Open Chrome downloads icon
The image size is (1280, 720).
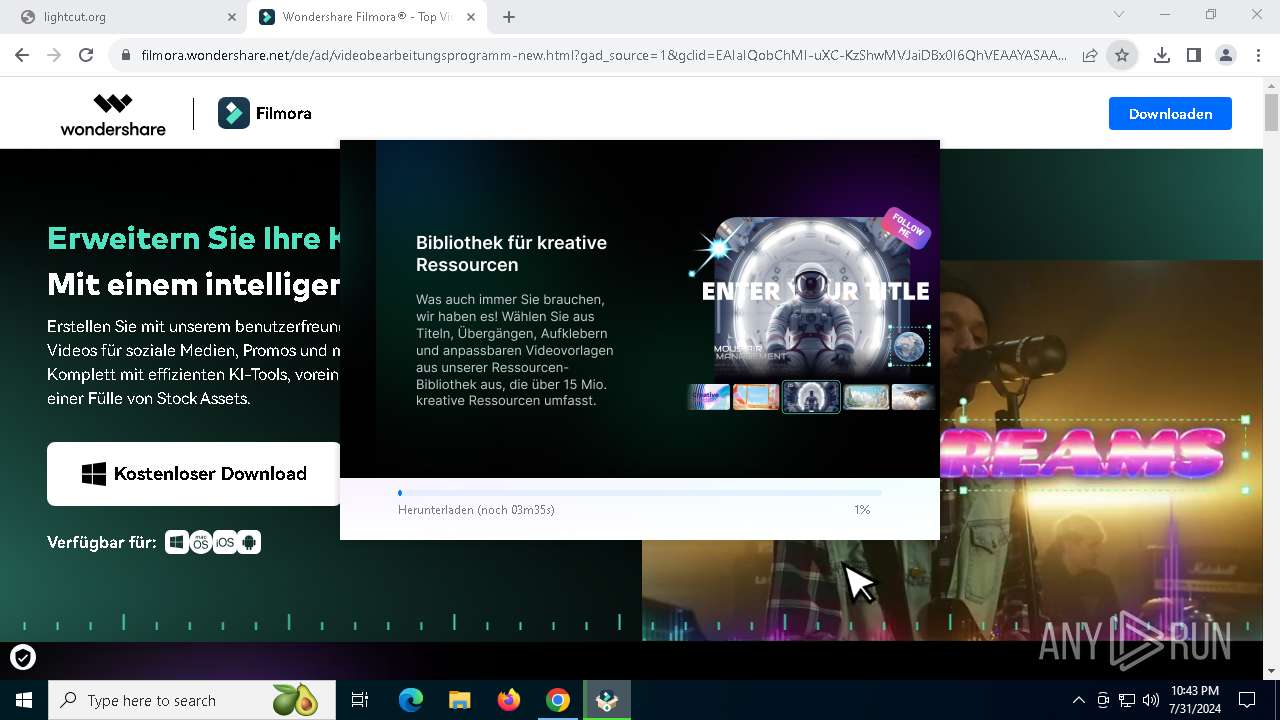pos(1162,56)
